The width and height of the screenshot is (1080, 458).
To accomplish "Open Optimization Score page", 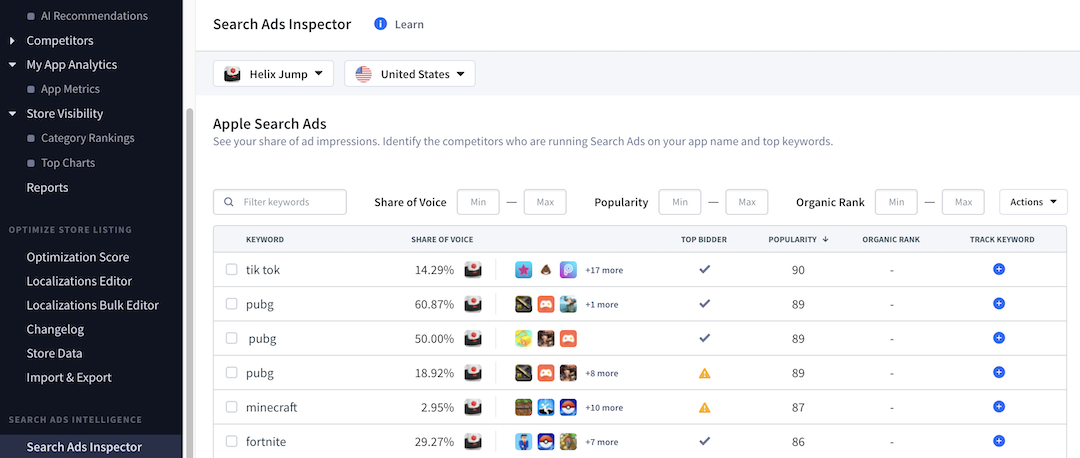I will 78,257.
